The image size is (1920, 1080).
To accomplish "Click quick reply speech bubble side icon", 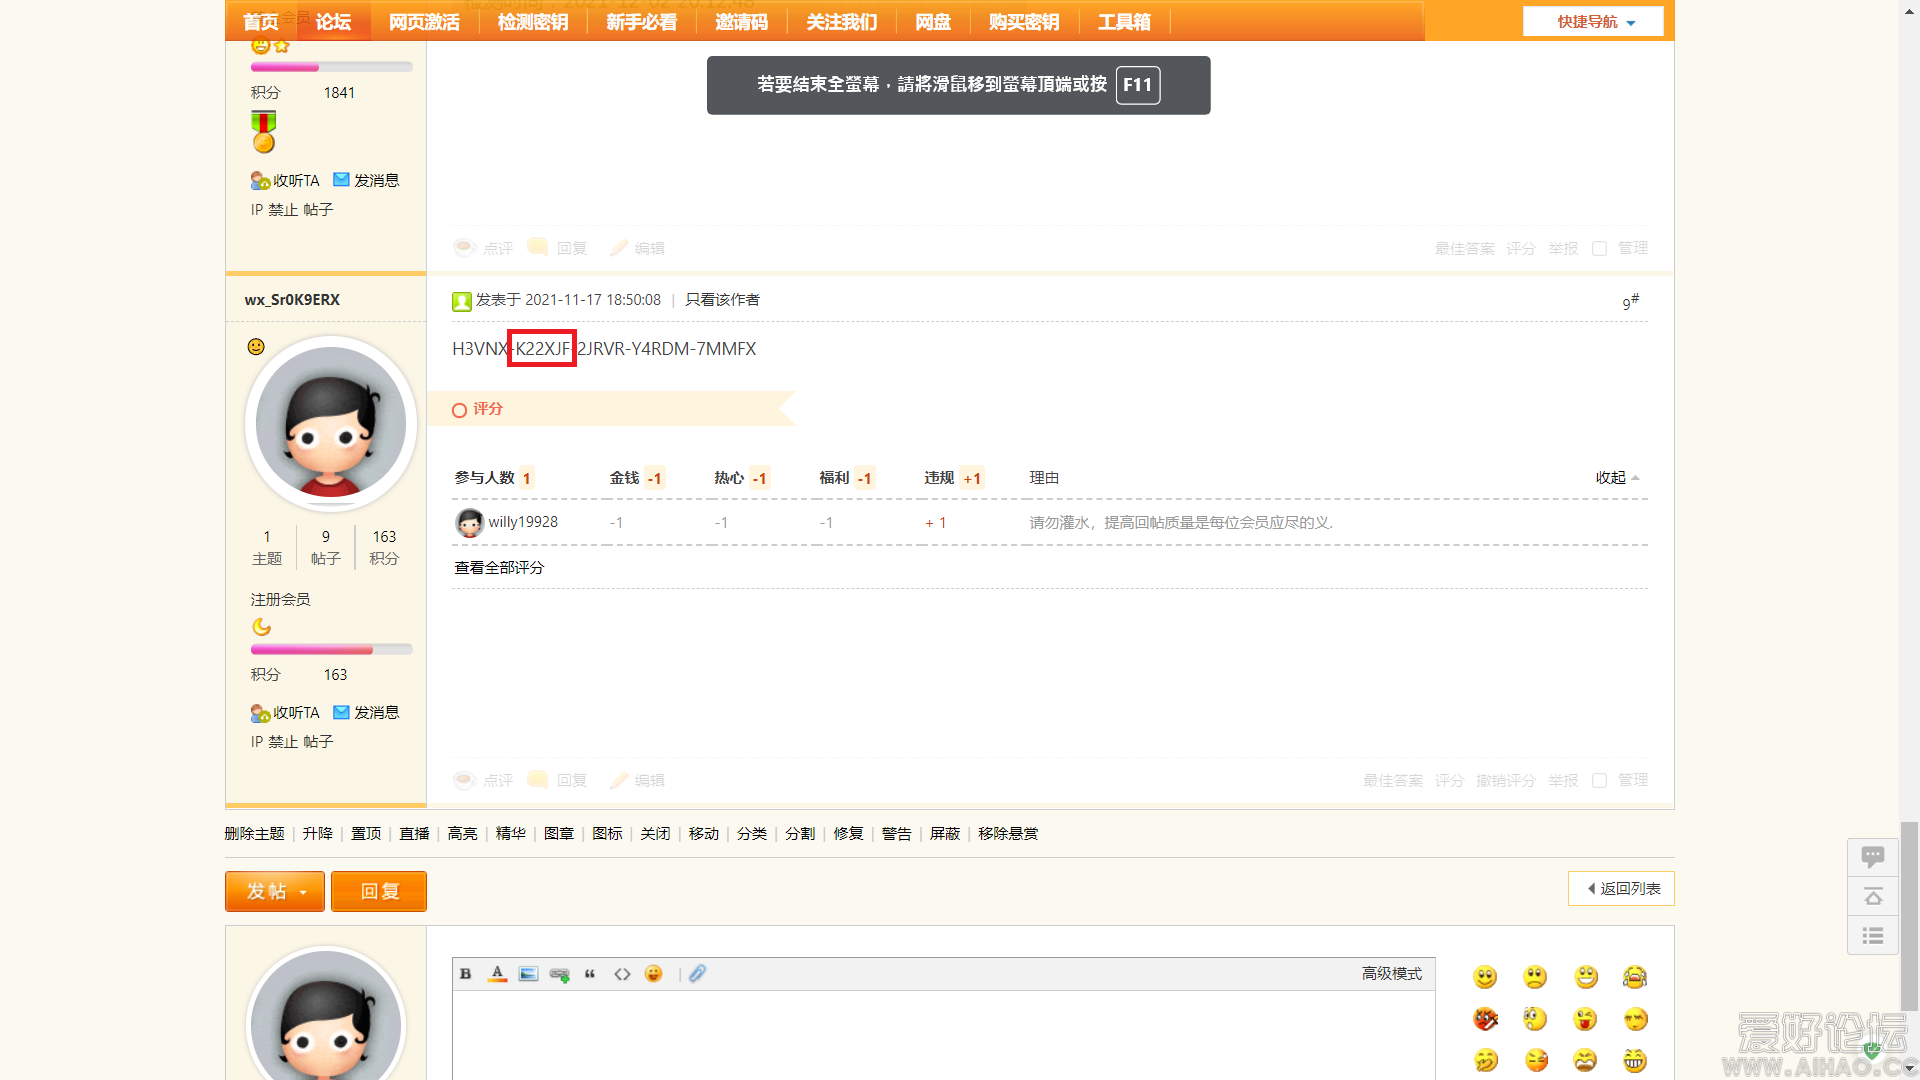I will (x=1873, y=857).
